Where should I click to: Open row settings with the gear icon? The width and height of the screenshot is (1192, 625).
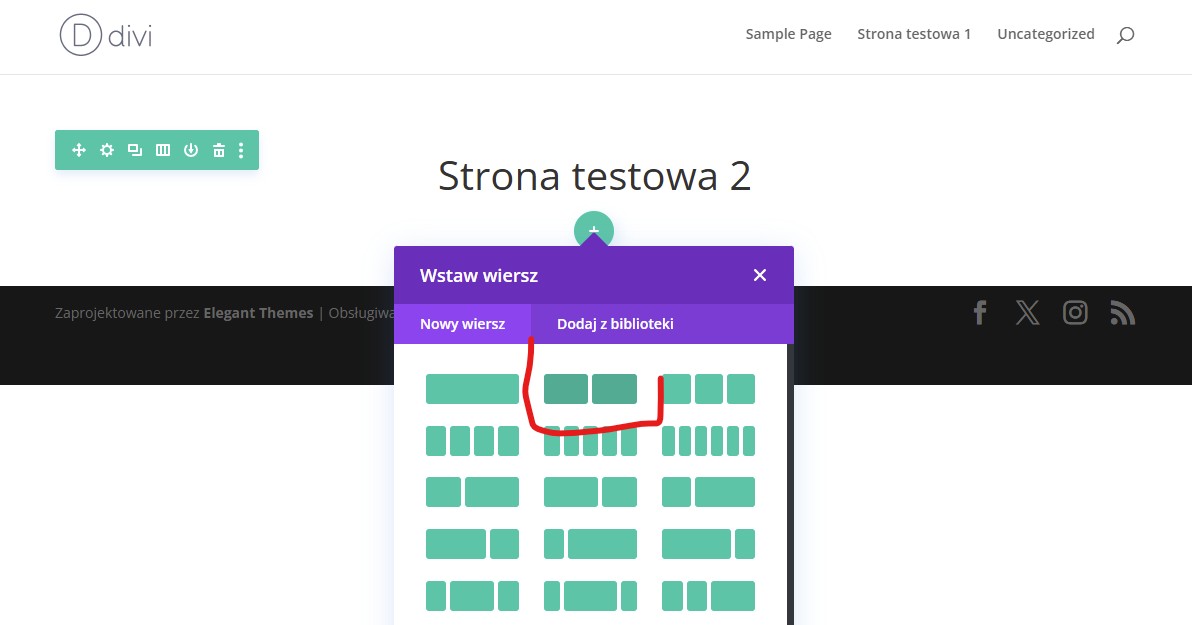click(x=107, y=150)
